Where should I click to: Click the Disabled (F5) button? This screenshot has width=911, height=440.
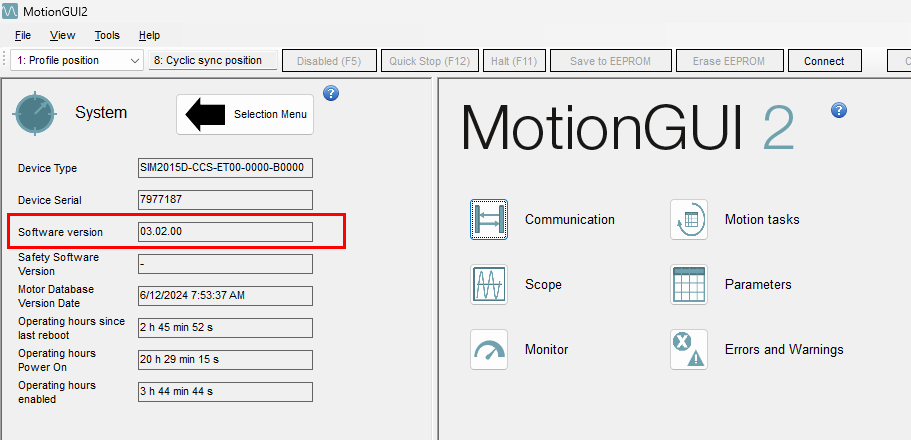click(x=329, y=61)
